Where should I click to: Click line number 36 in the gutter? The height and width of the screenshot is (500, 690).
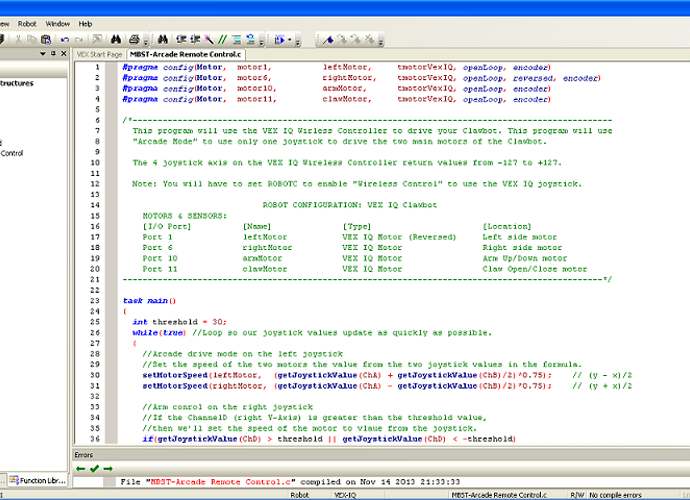[95, 439]
